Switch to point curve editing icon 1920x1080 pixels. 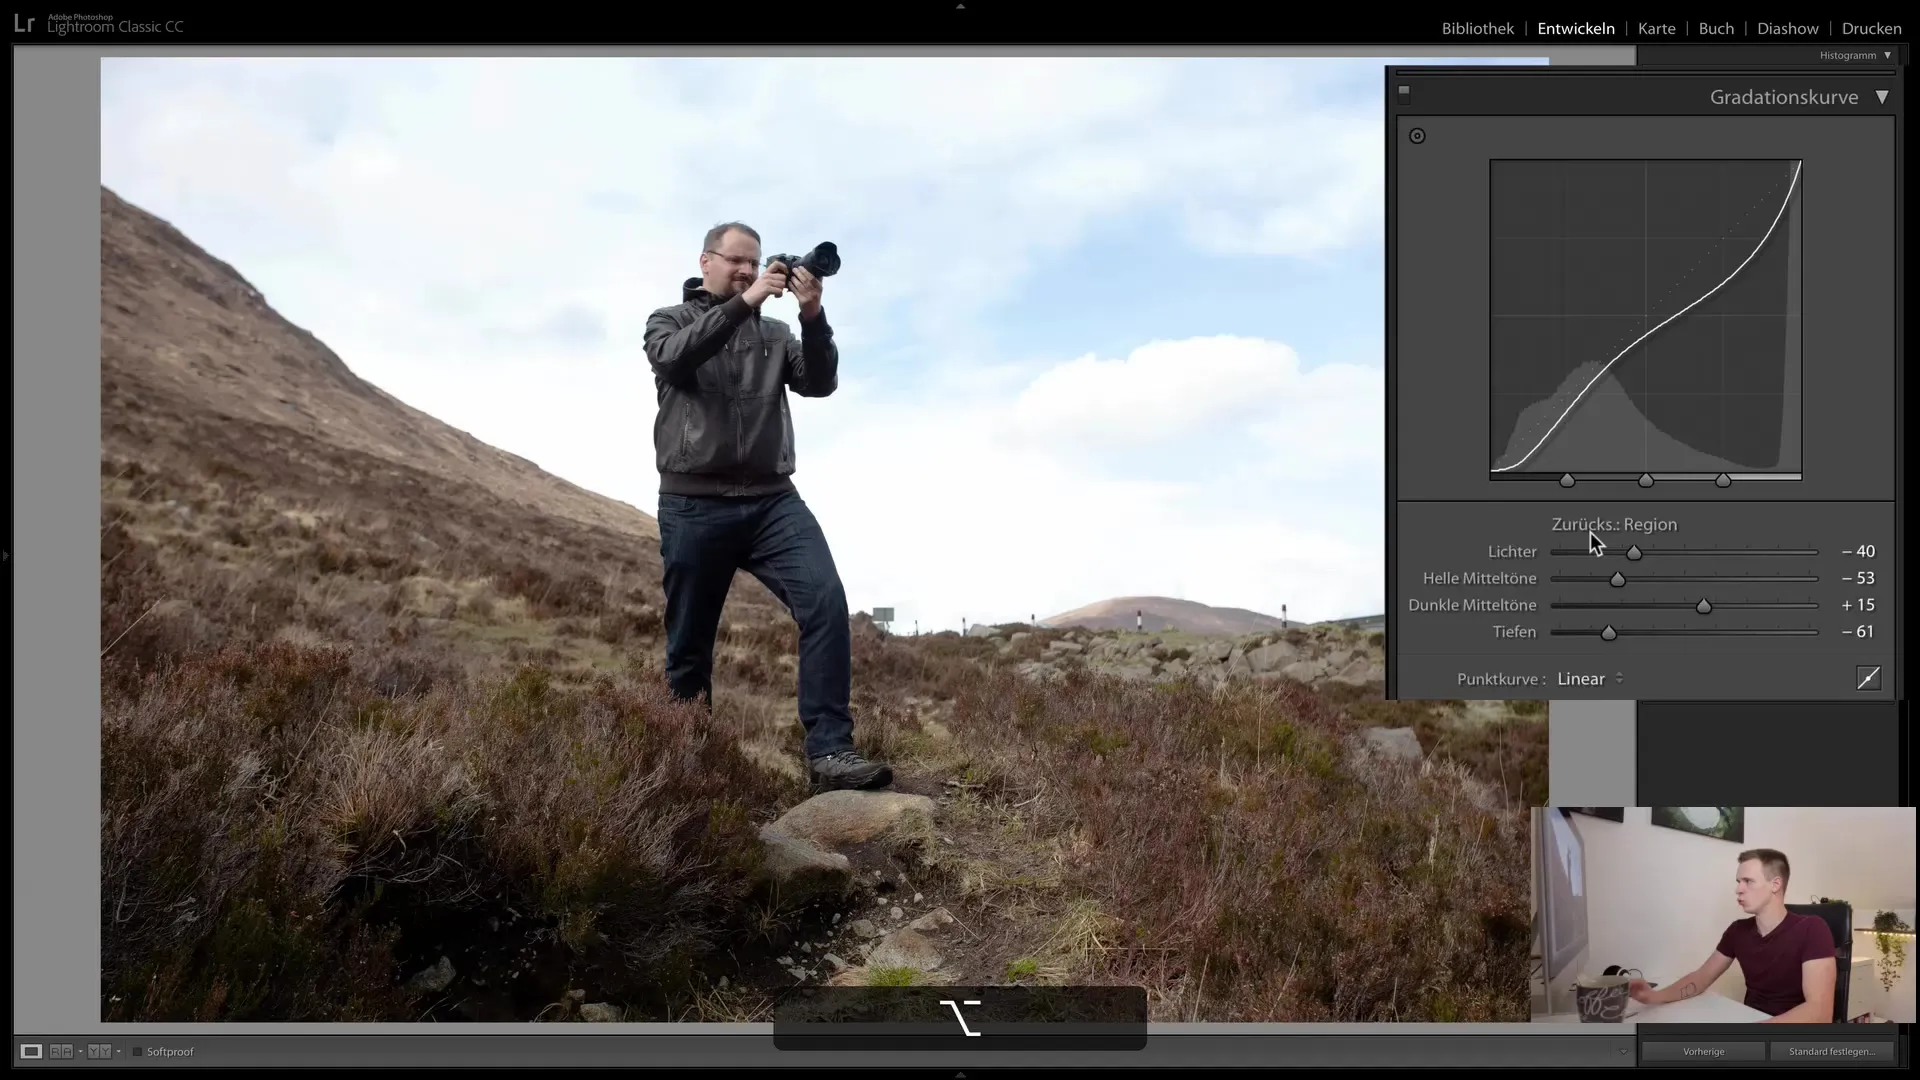point(1868,678)
